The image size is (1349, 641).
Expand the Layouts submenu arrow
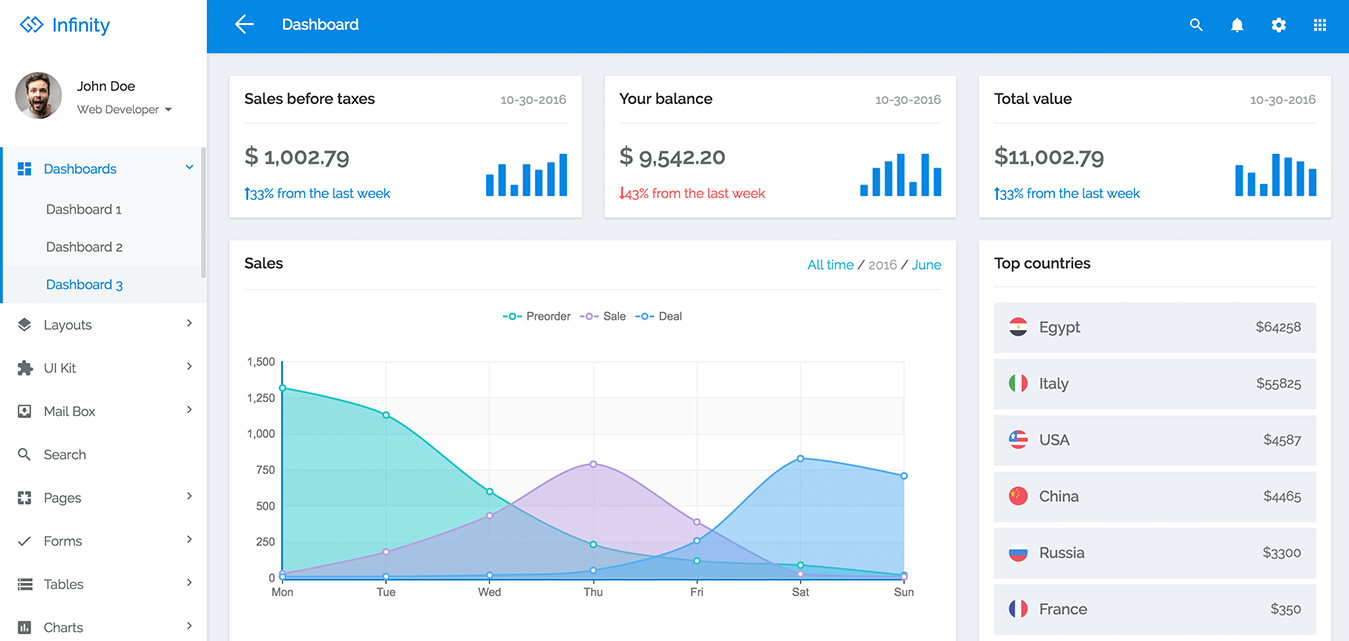(189, 324)
